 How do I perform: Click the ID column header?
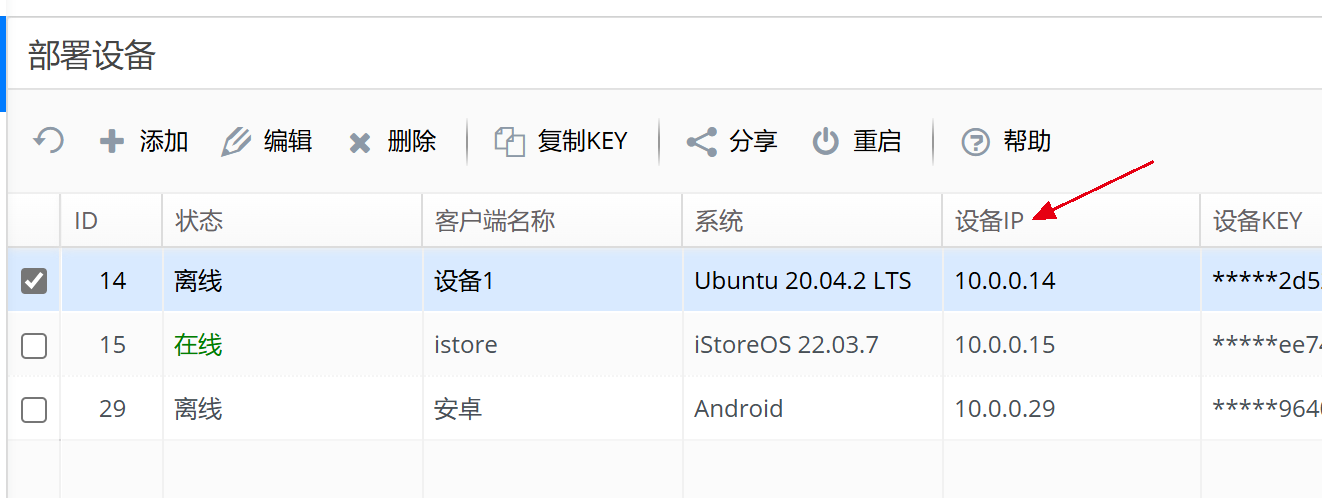[86, 221]
